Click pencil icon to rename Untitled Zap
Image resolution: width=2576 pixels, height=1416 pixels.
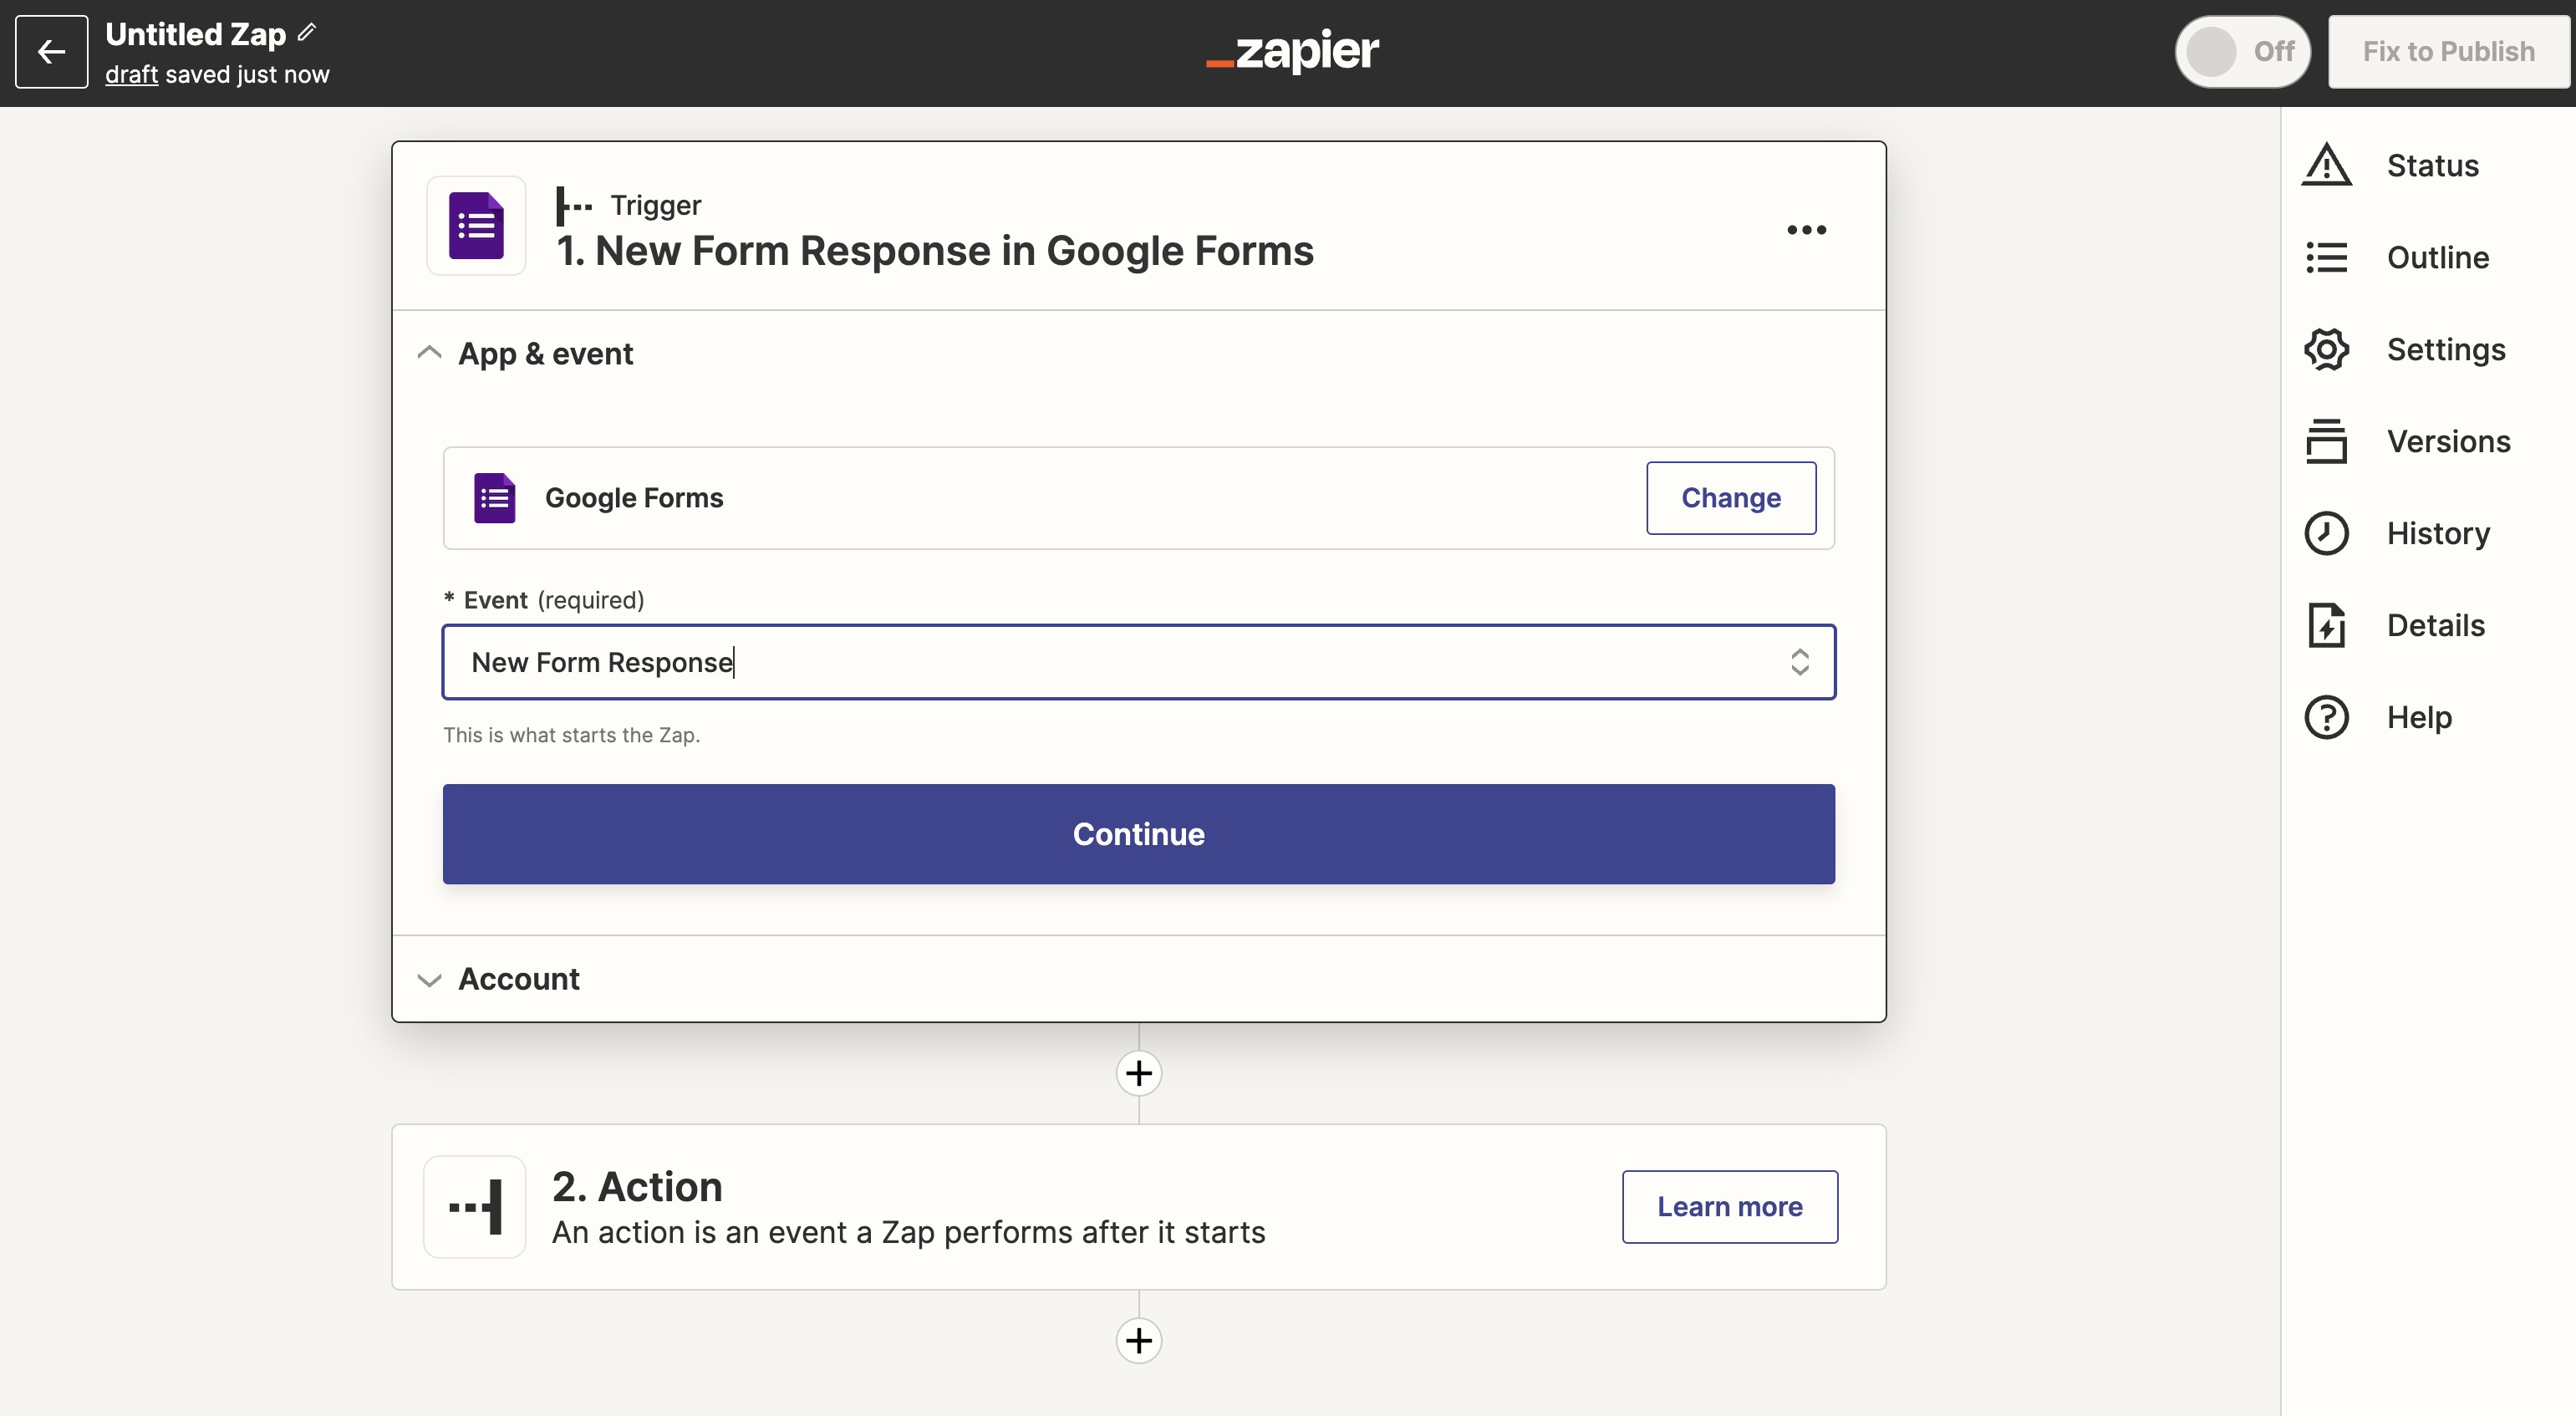pos(307,32)
